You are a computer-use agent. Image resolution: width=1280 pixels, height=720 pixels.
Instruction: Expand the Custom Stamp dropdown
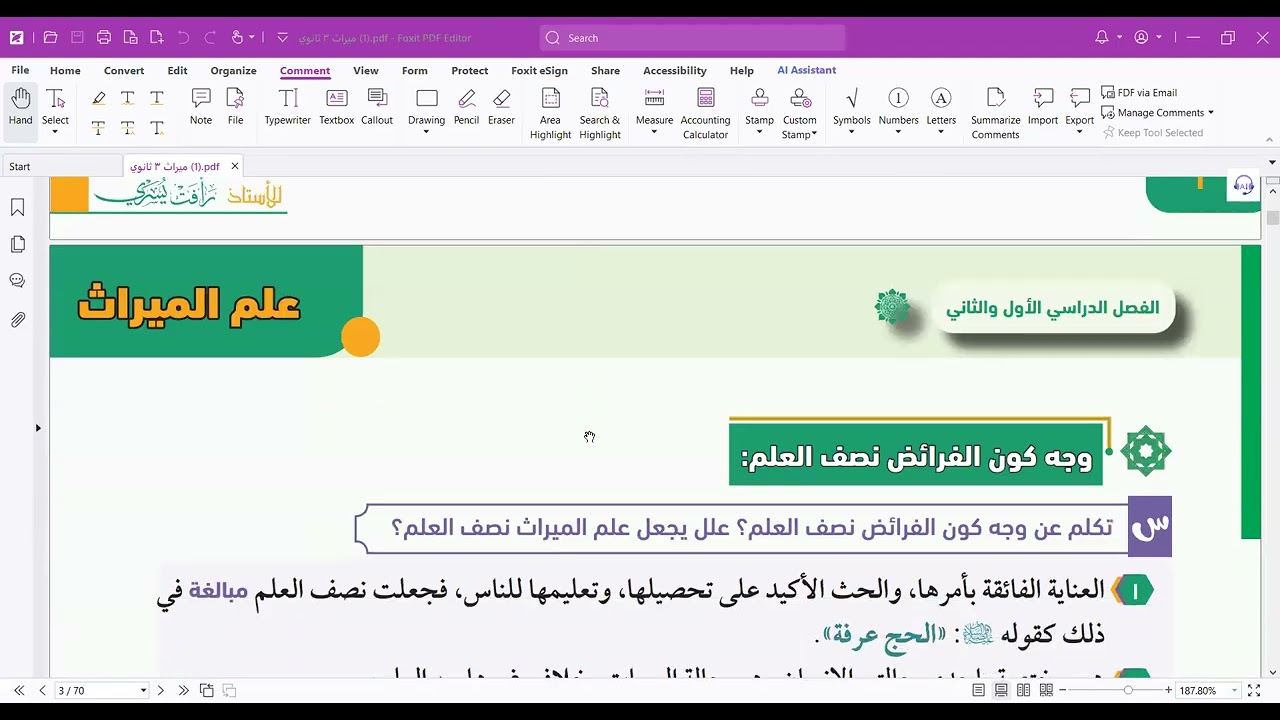[x=814, y=134]
